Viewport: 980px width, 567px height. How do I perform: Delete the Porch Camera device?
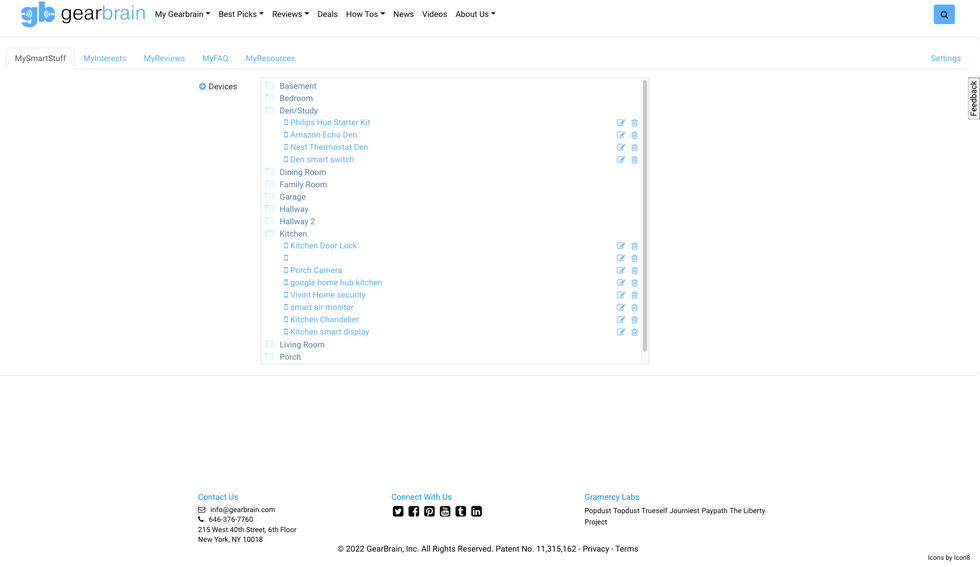click(634, 271)
